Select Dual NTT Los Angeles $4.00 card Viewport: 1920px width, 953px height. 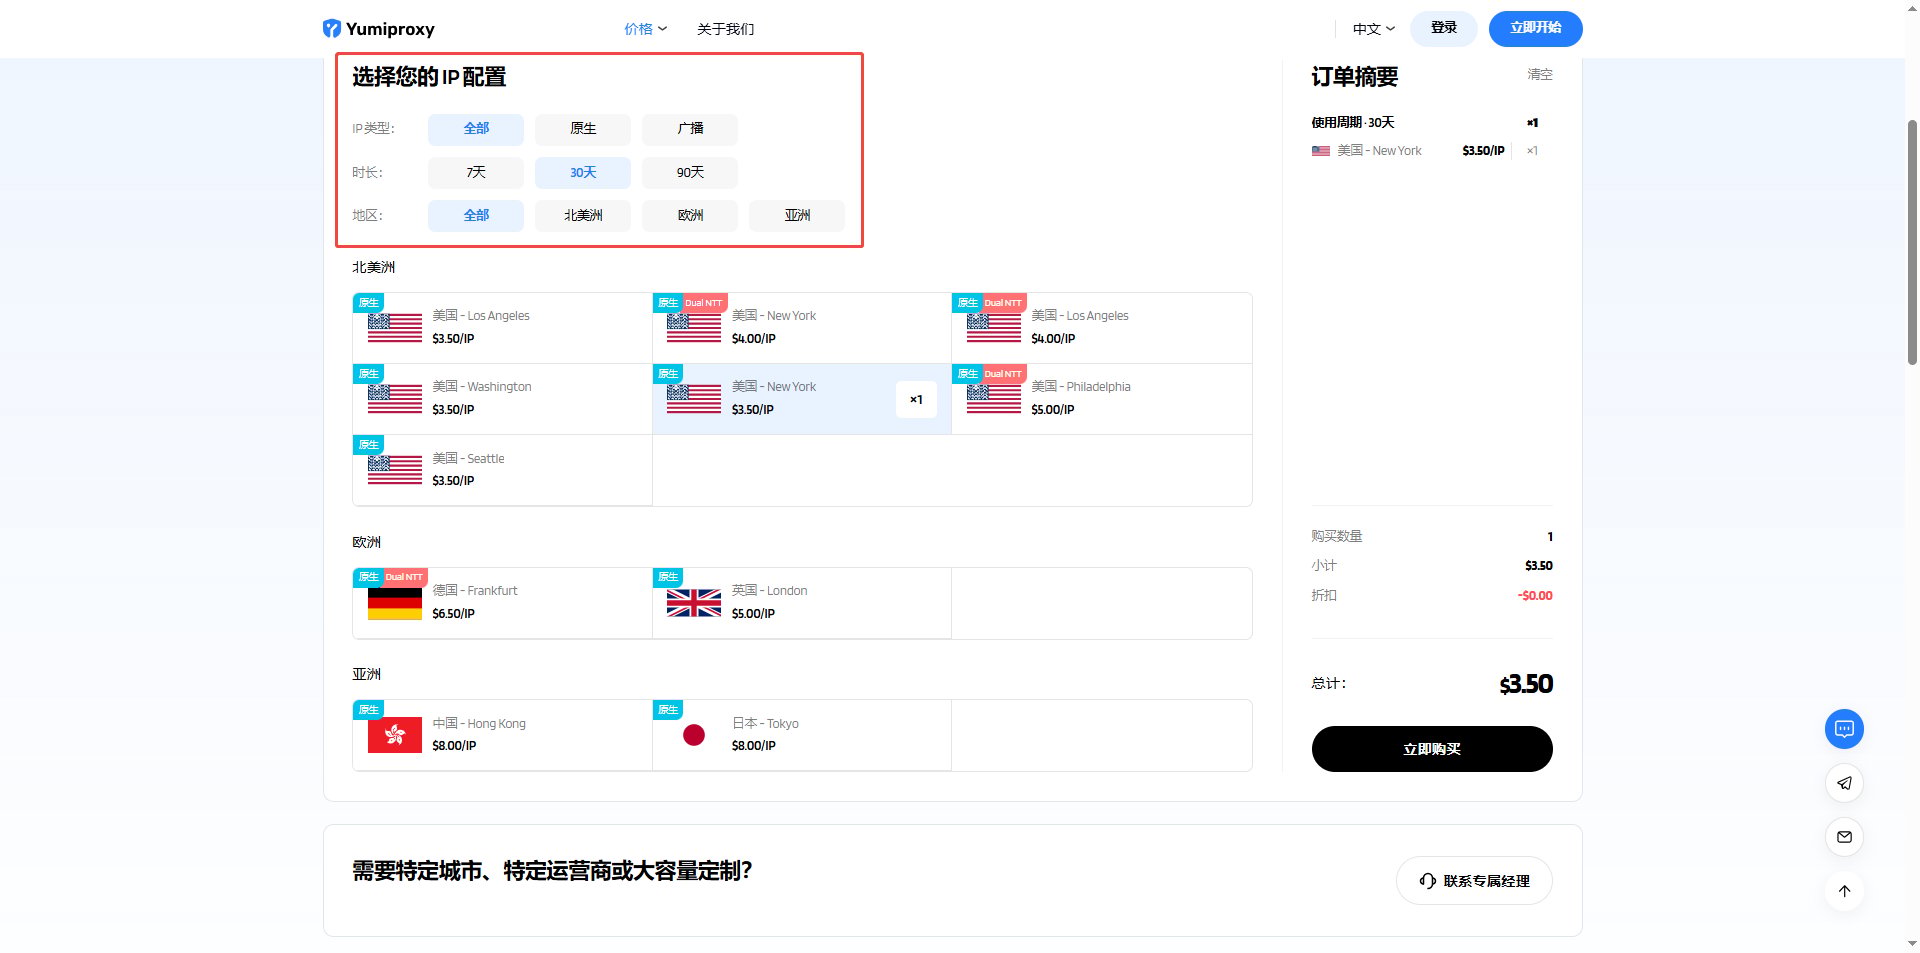coord(1101,328)
